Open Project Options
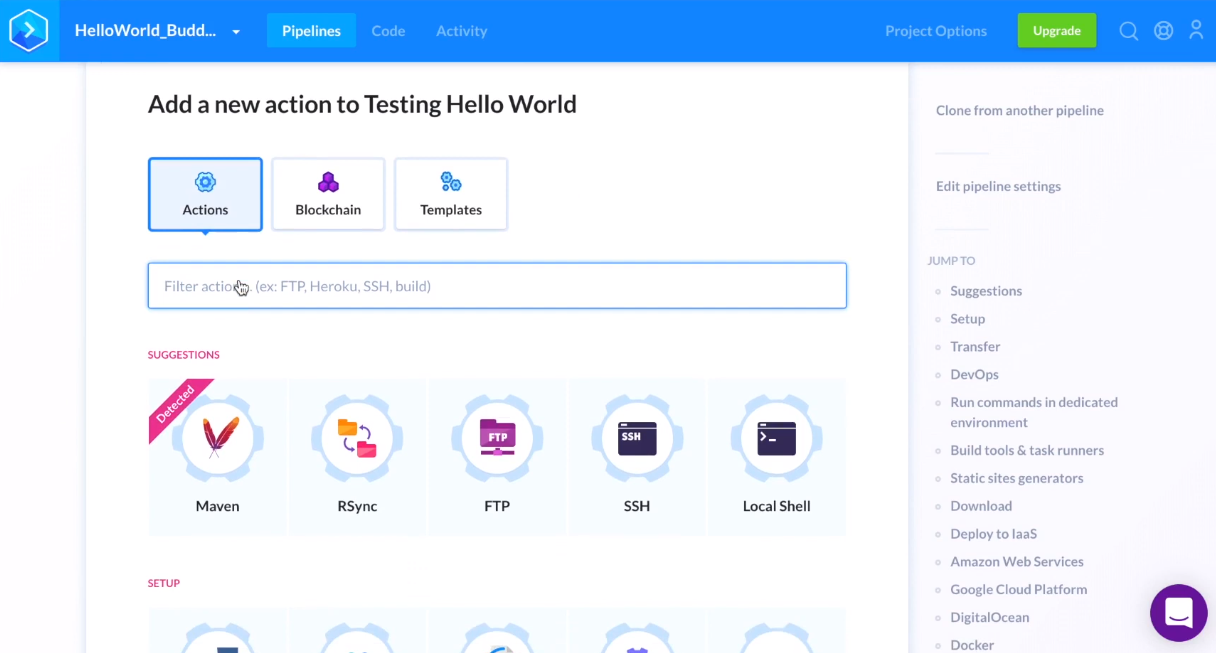The width and height of the screenshot is (1216, 653). pos(935,30)
